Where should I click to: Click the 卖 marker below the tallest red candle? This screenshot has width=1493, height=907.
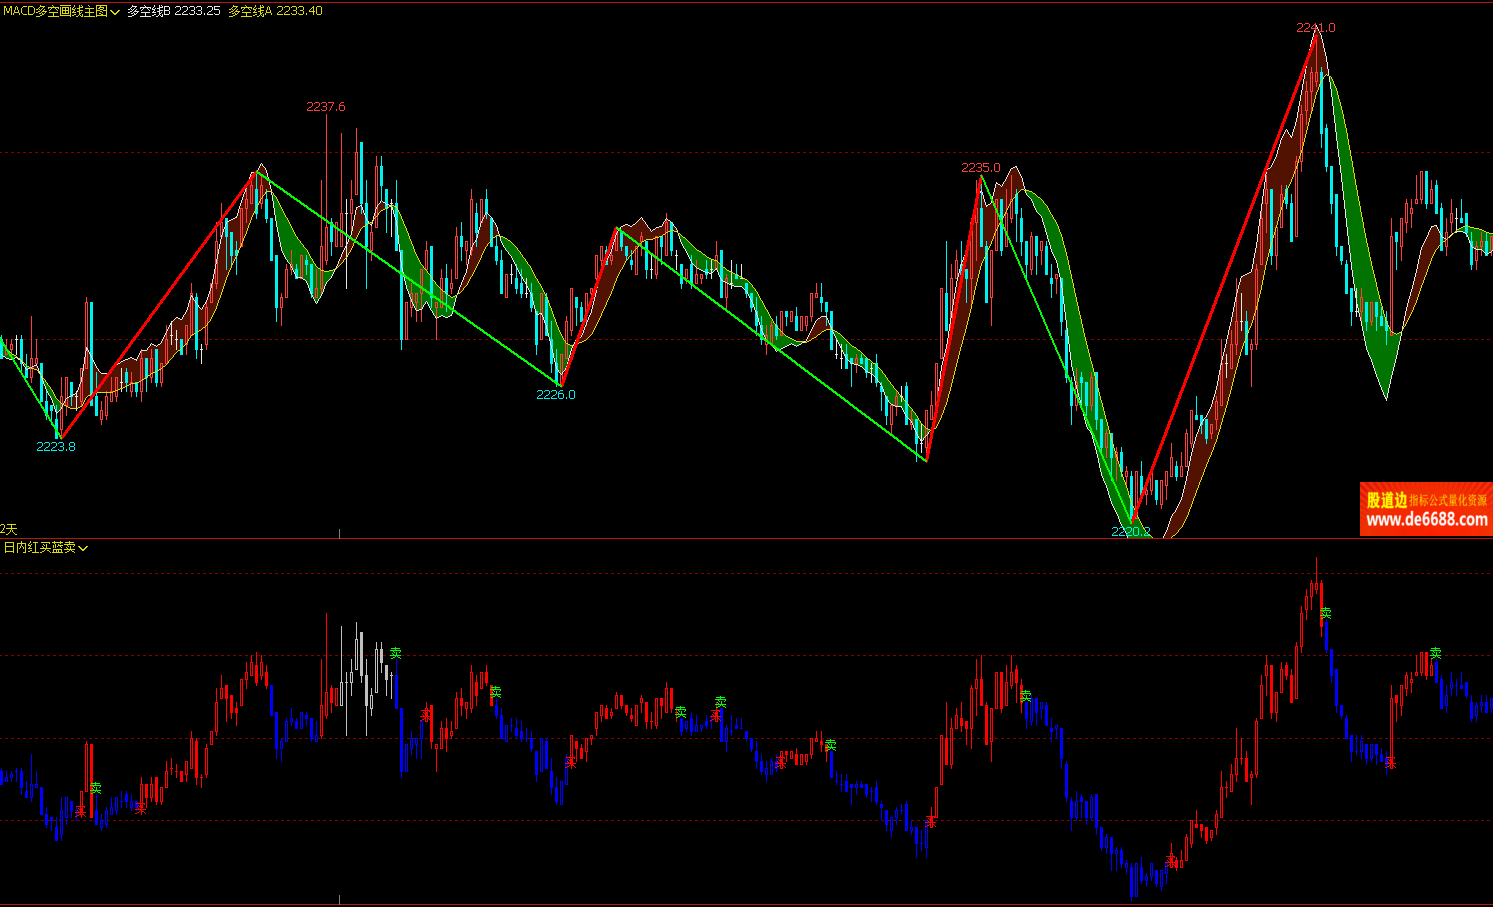click(x=1325, y=612)
